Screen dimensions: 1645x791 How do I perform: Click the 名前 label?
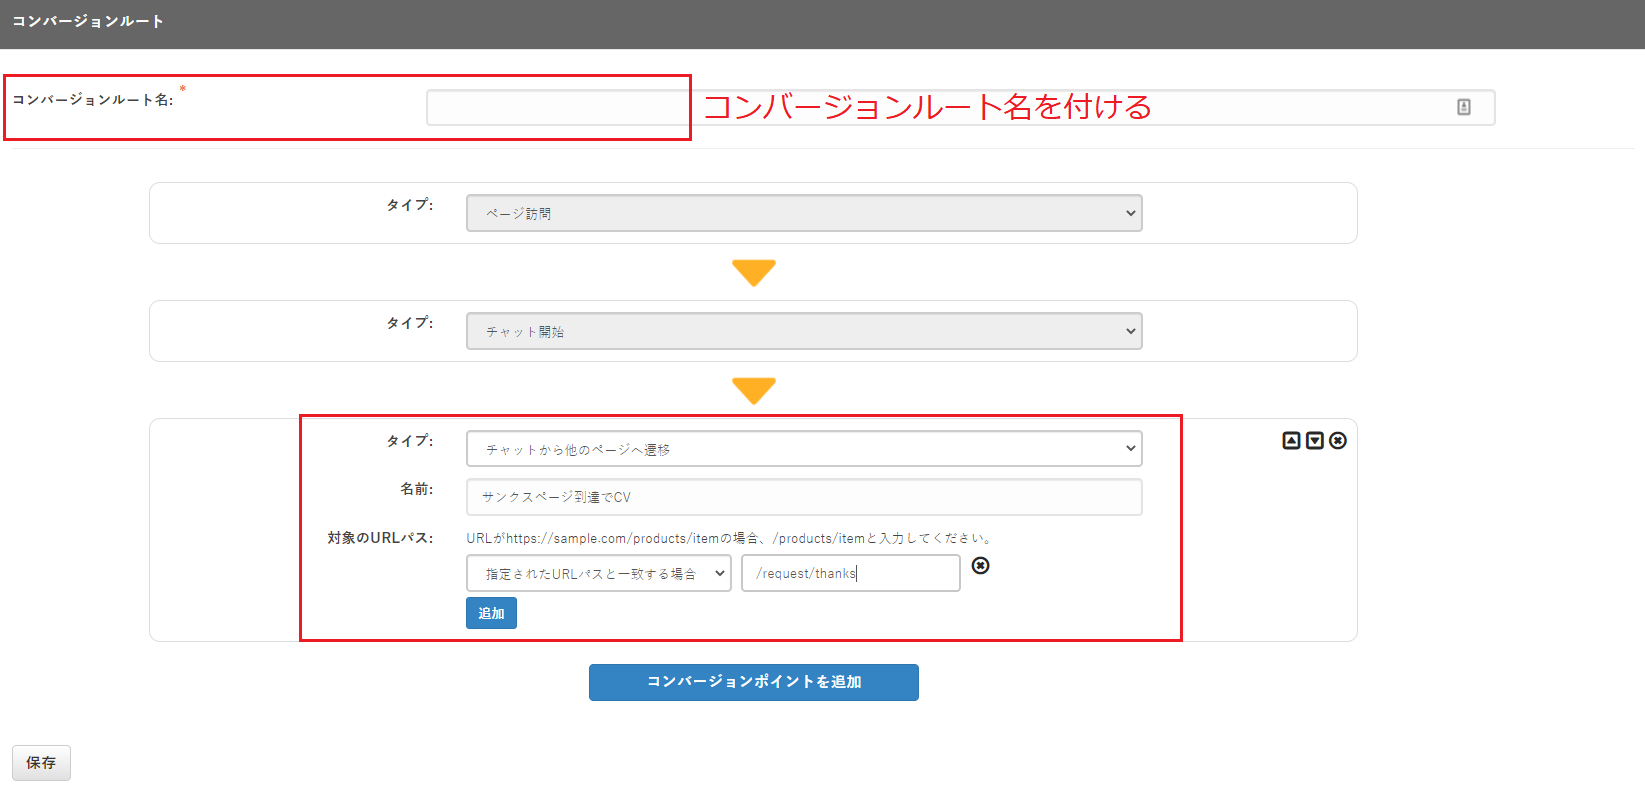[417, 489]
